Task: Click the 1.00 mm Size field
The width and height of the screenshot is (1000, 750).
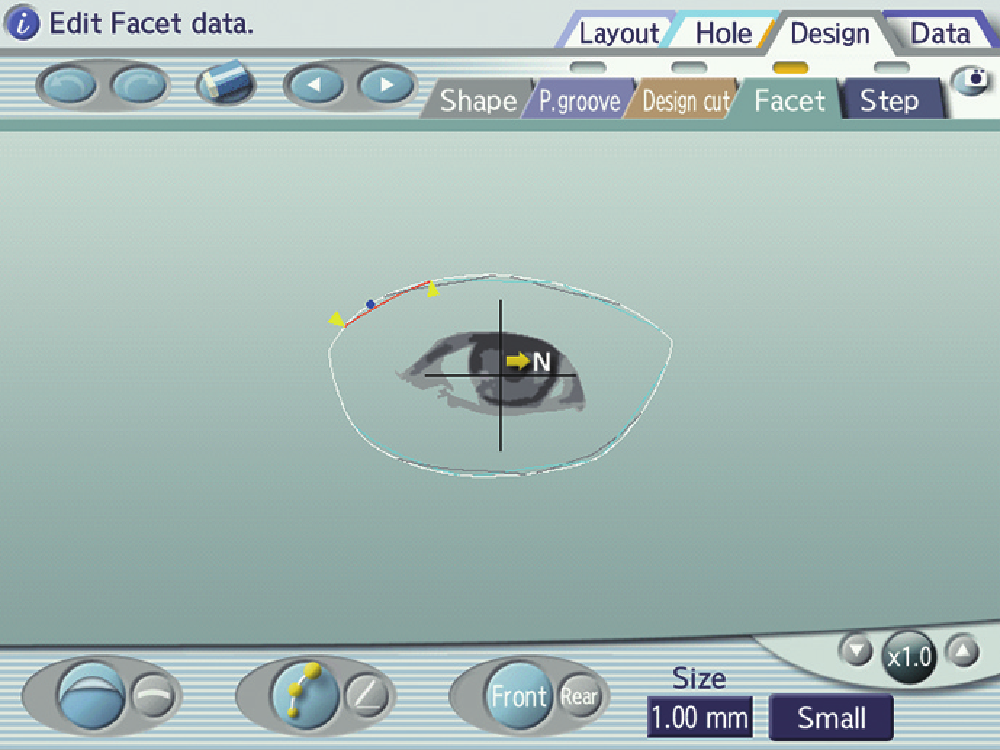Action: click(699, 717)
